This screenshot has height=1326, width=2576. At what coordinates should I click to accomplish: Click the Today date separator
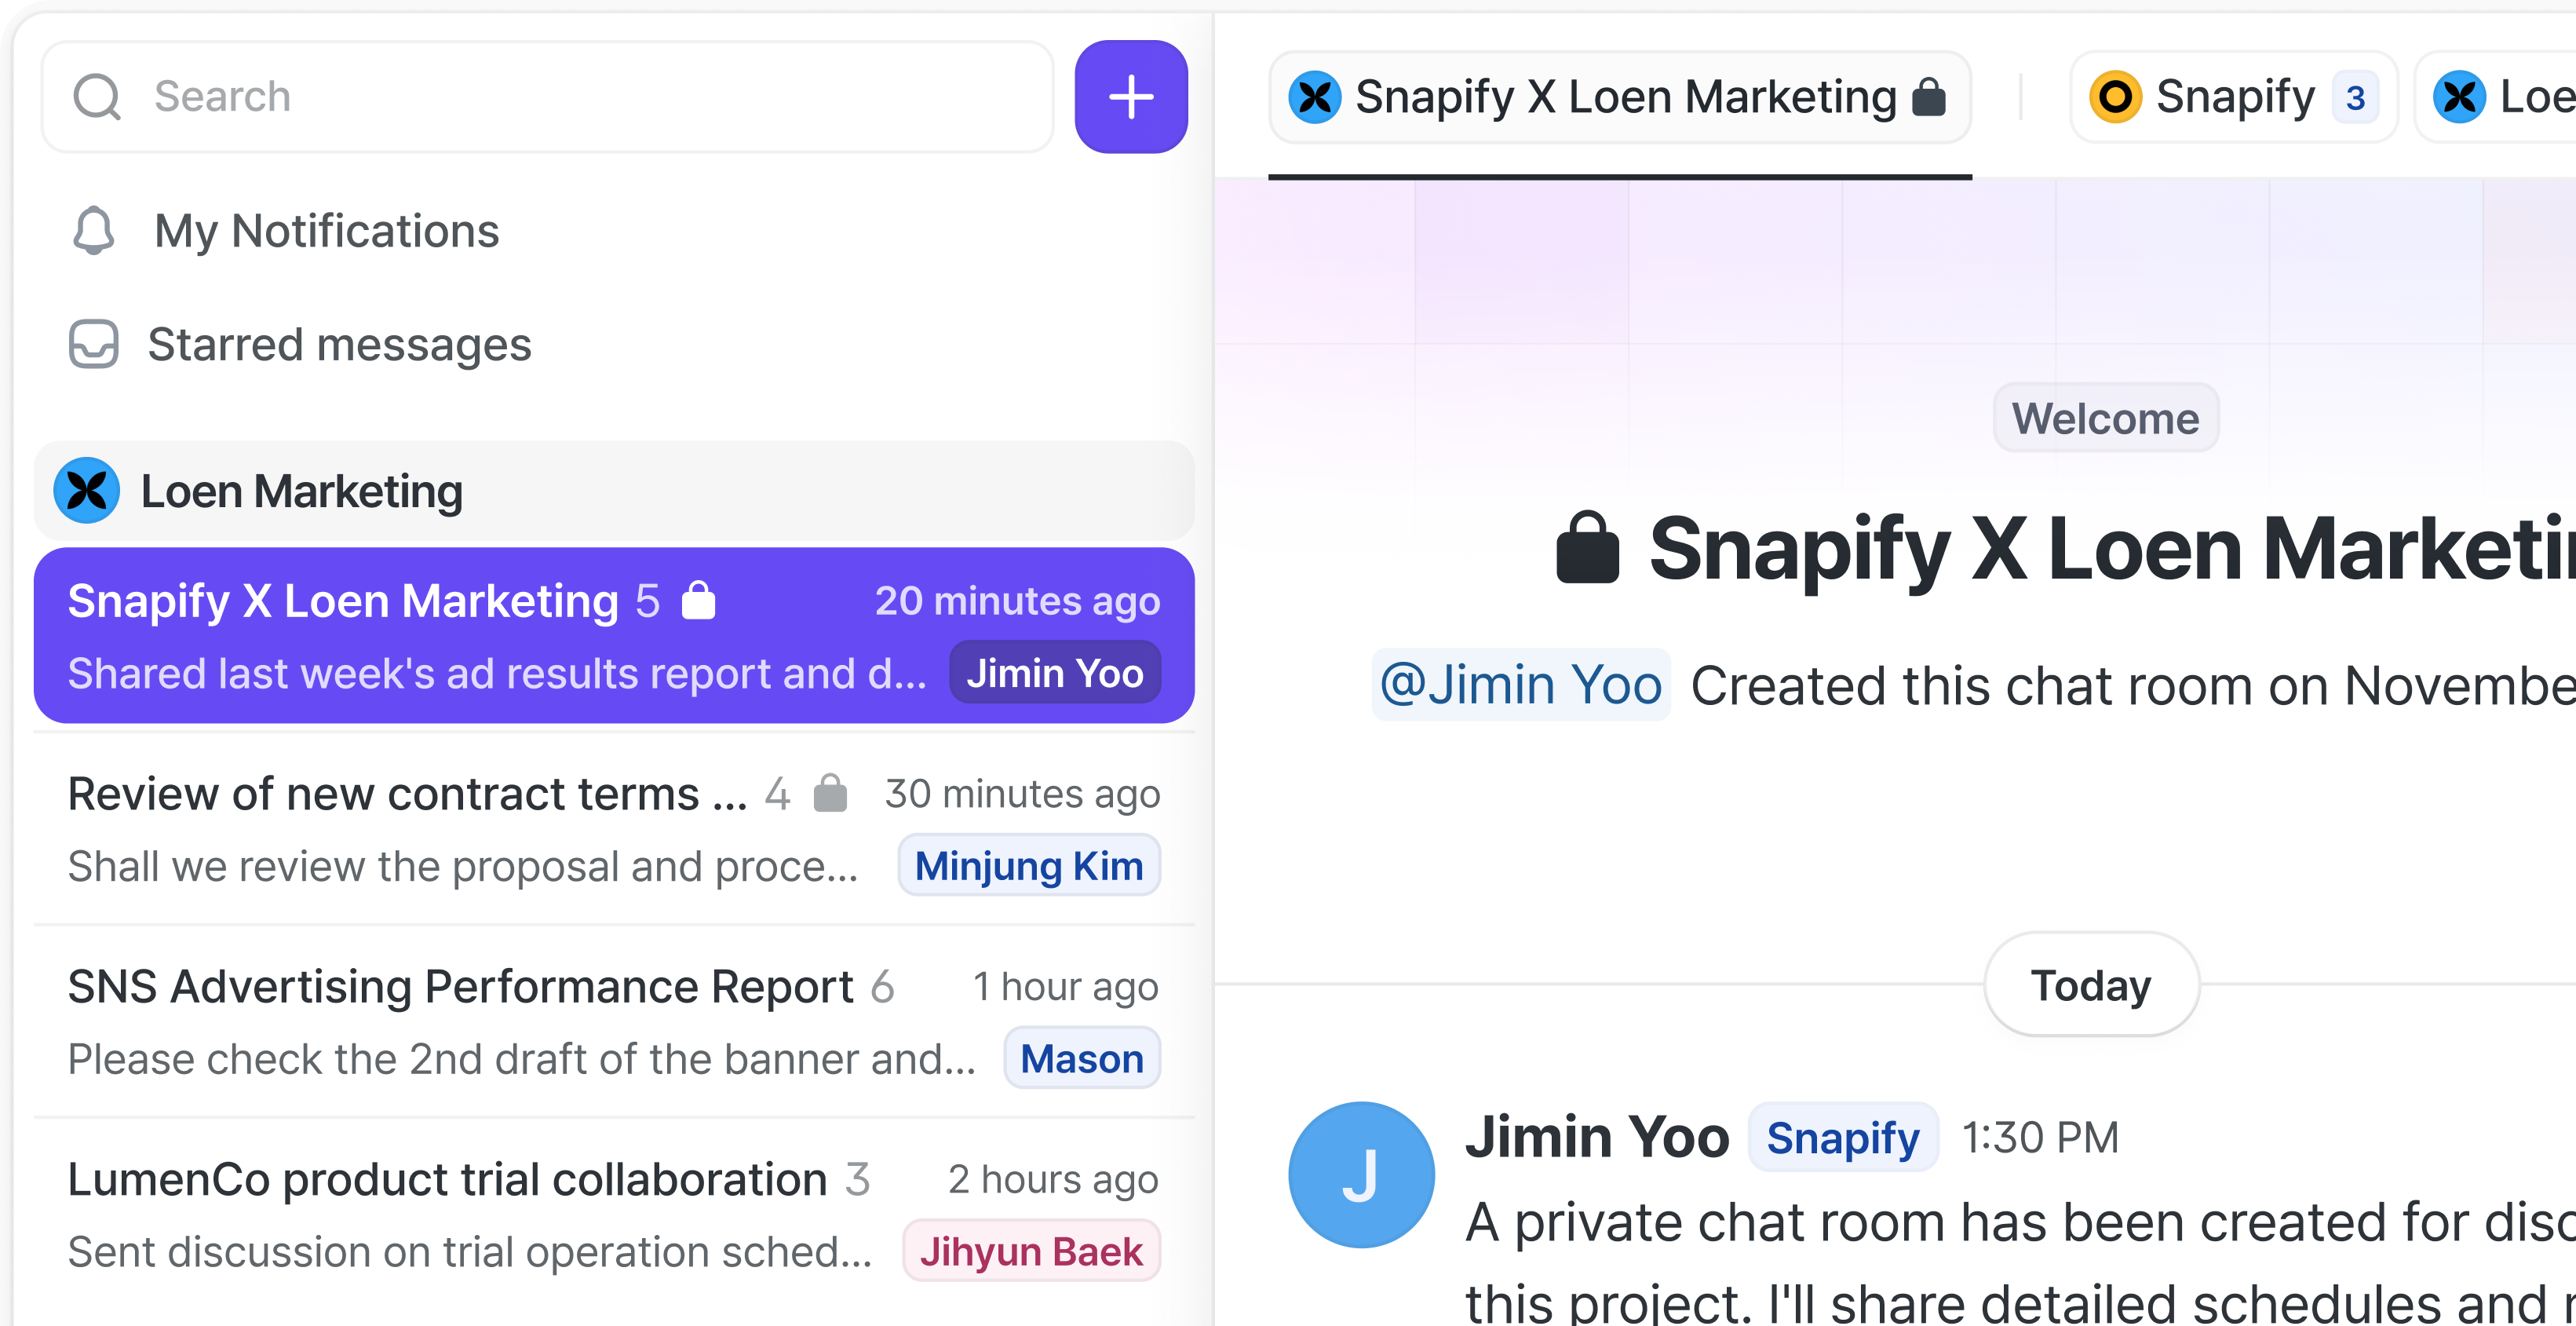coord(2091,985)
